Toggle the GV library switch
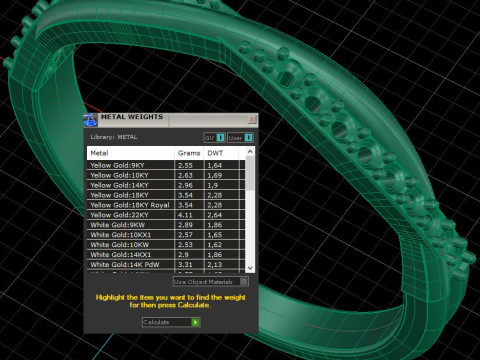Viewport: 480px width, 360px height. pos(215,138)
